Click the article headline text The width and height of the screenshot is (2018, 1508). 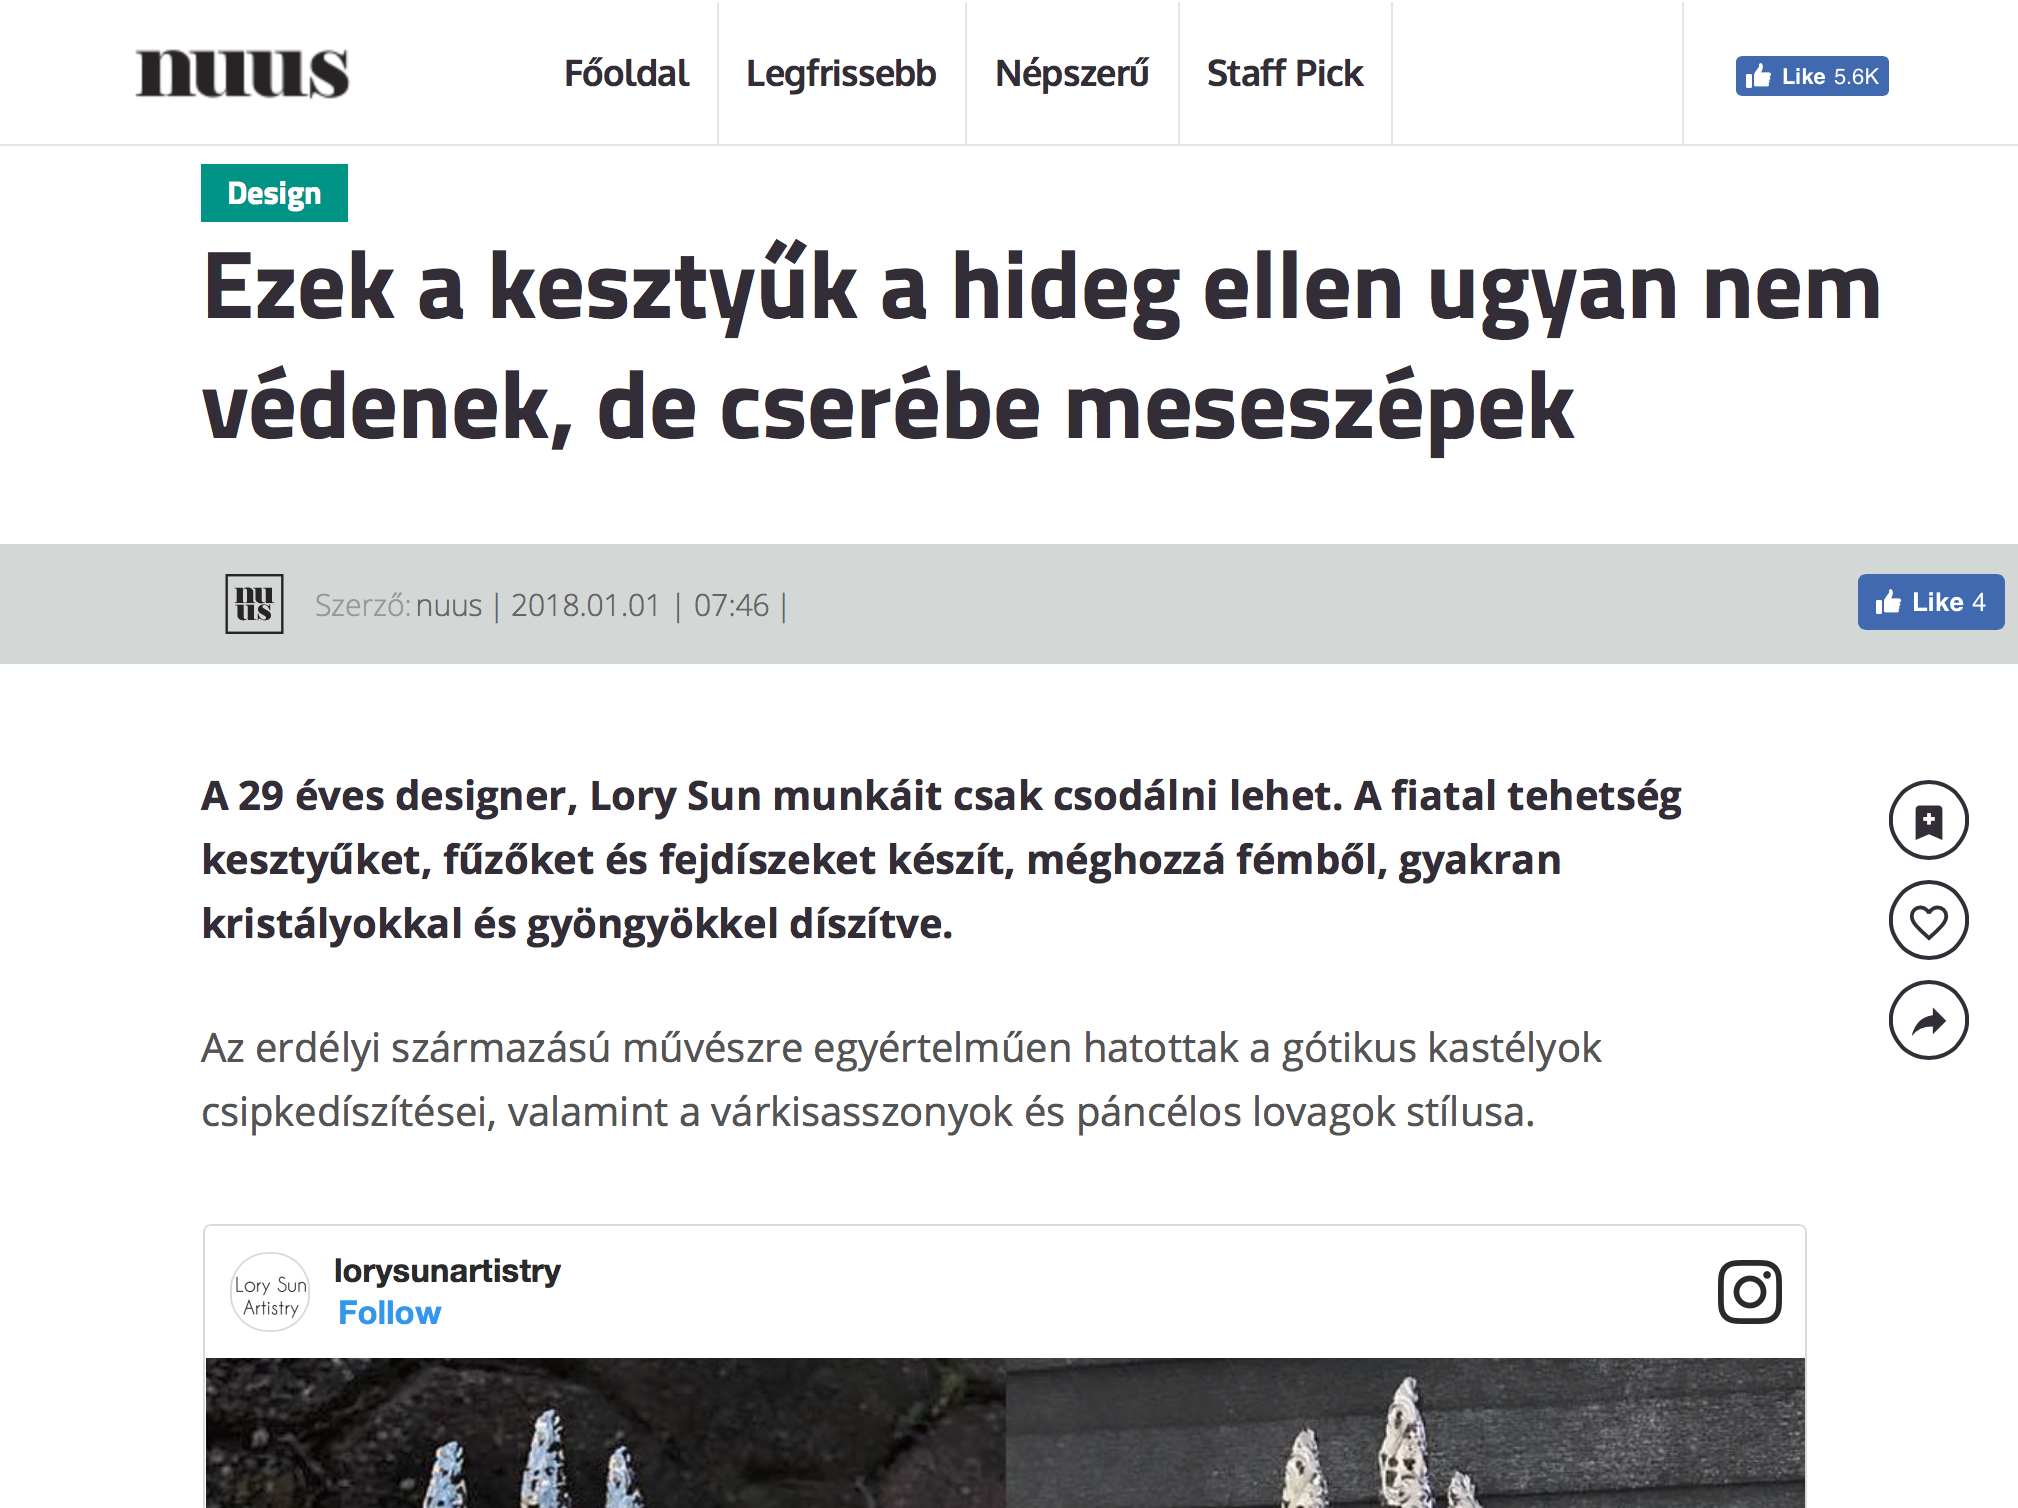[x=1041, y=346]
